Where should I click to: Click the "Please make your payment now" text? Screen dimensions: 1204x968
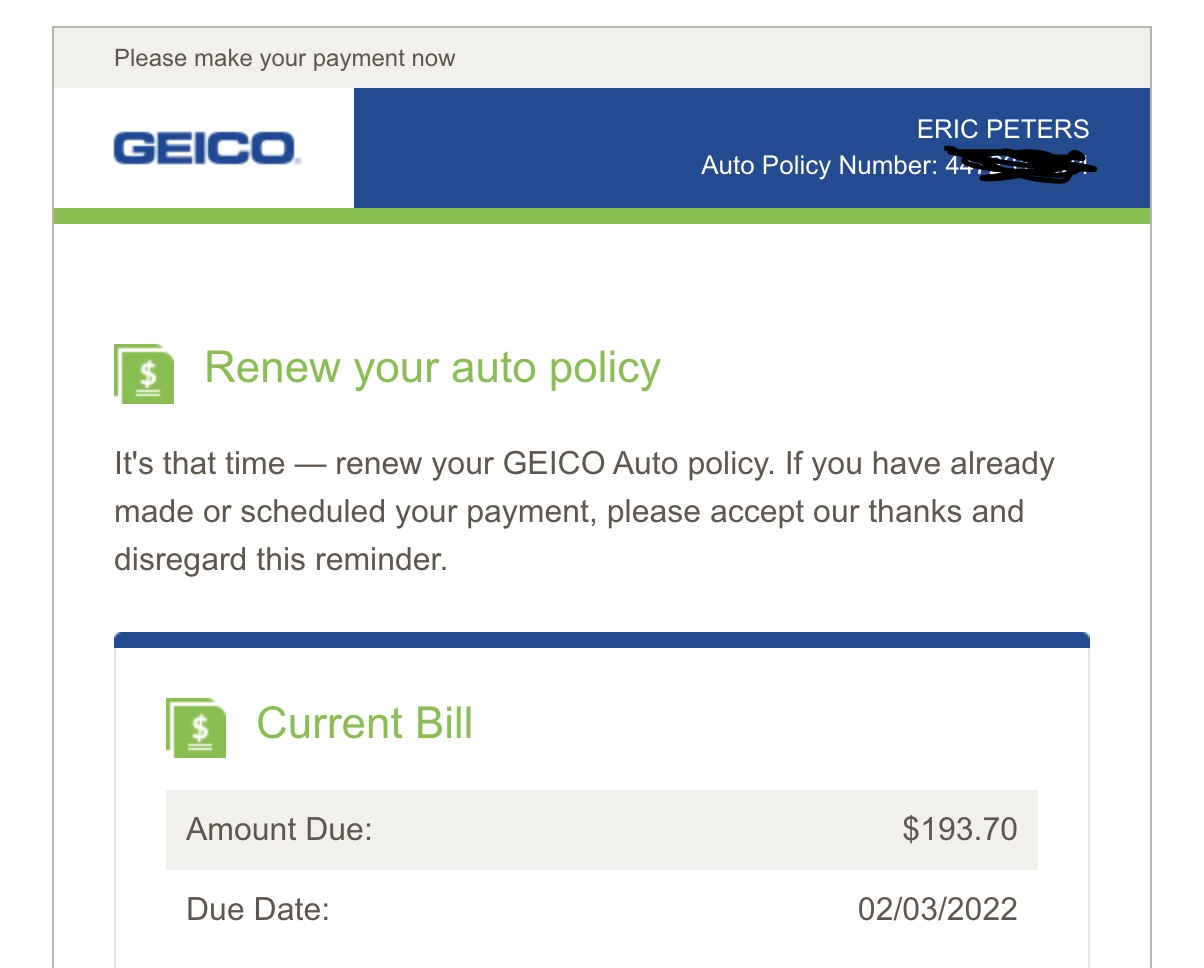284,58
